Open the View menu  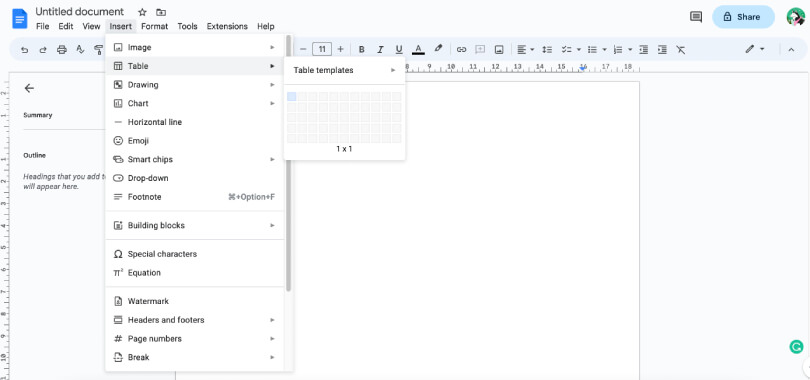(x=91, y=26)
